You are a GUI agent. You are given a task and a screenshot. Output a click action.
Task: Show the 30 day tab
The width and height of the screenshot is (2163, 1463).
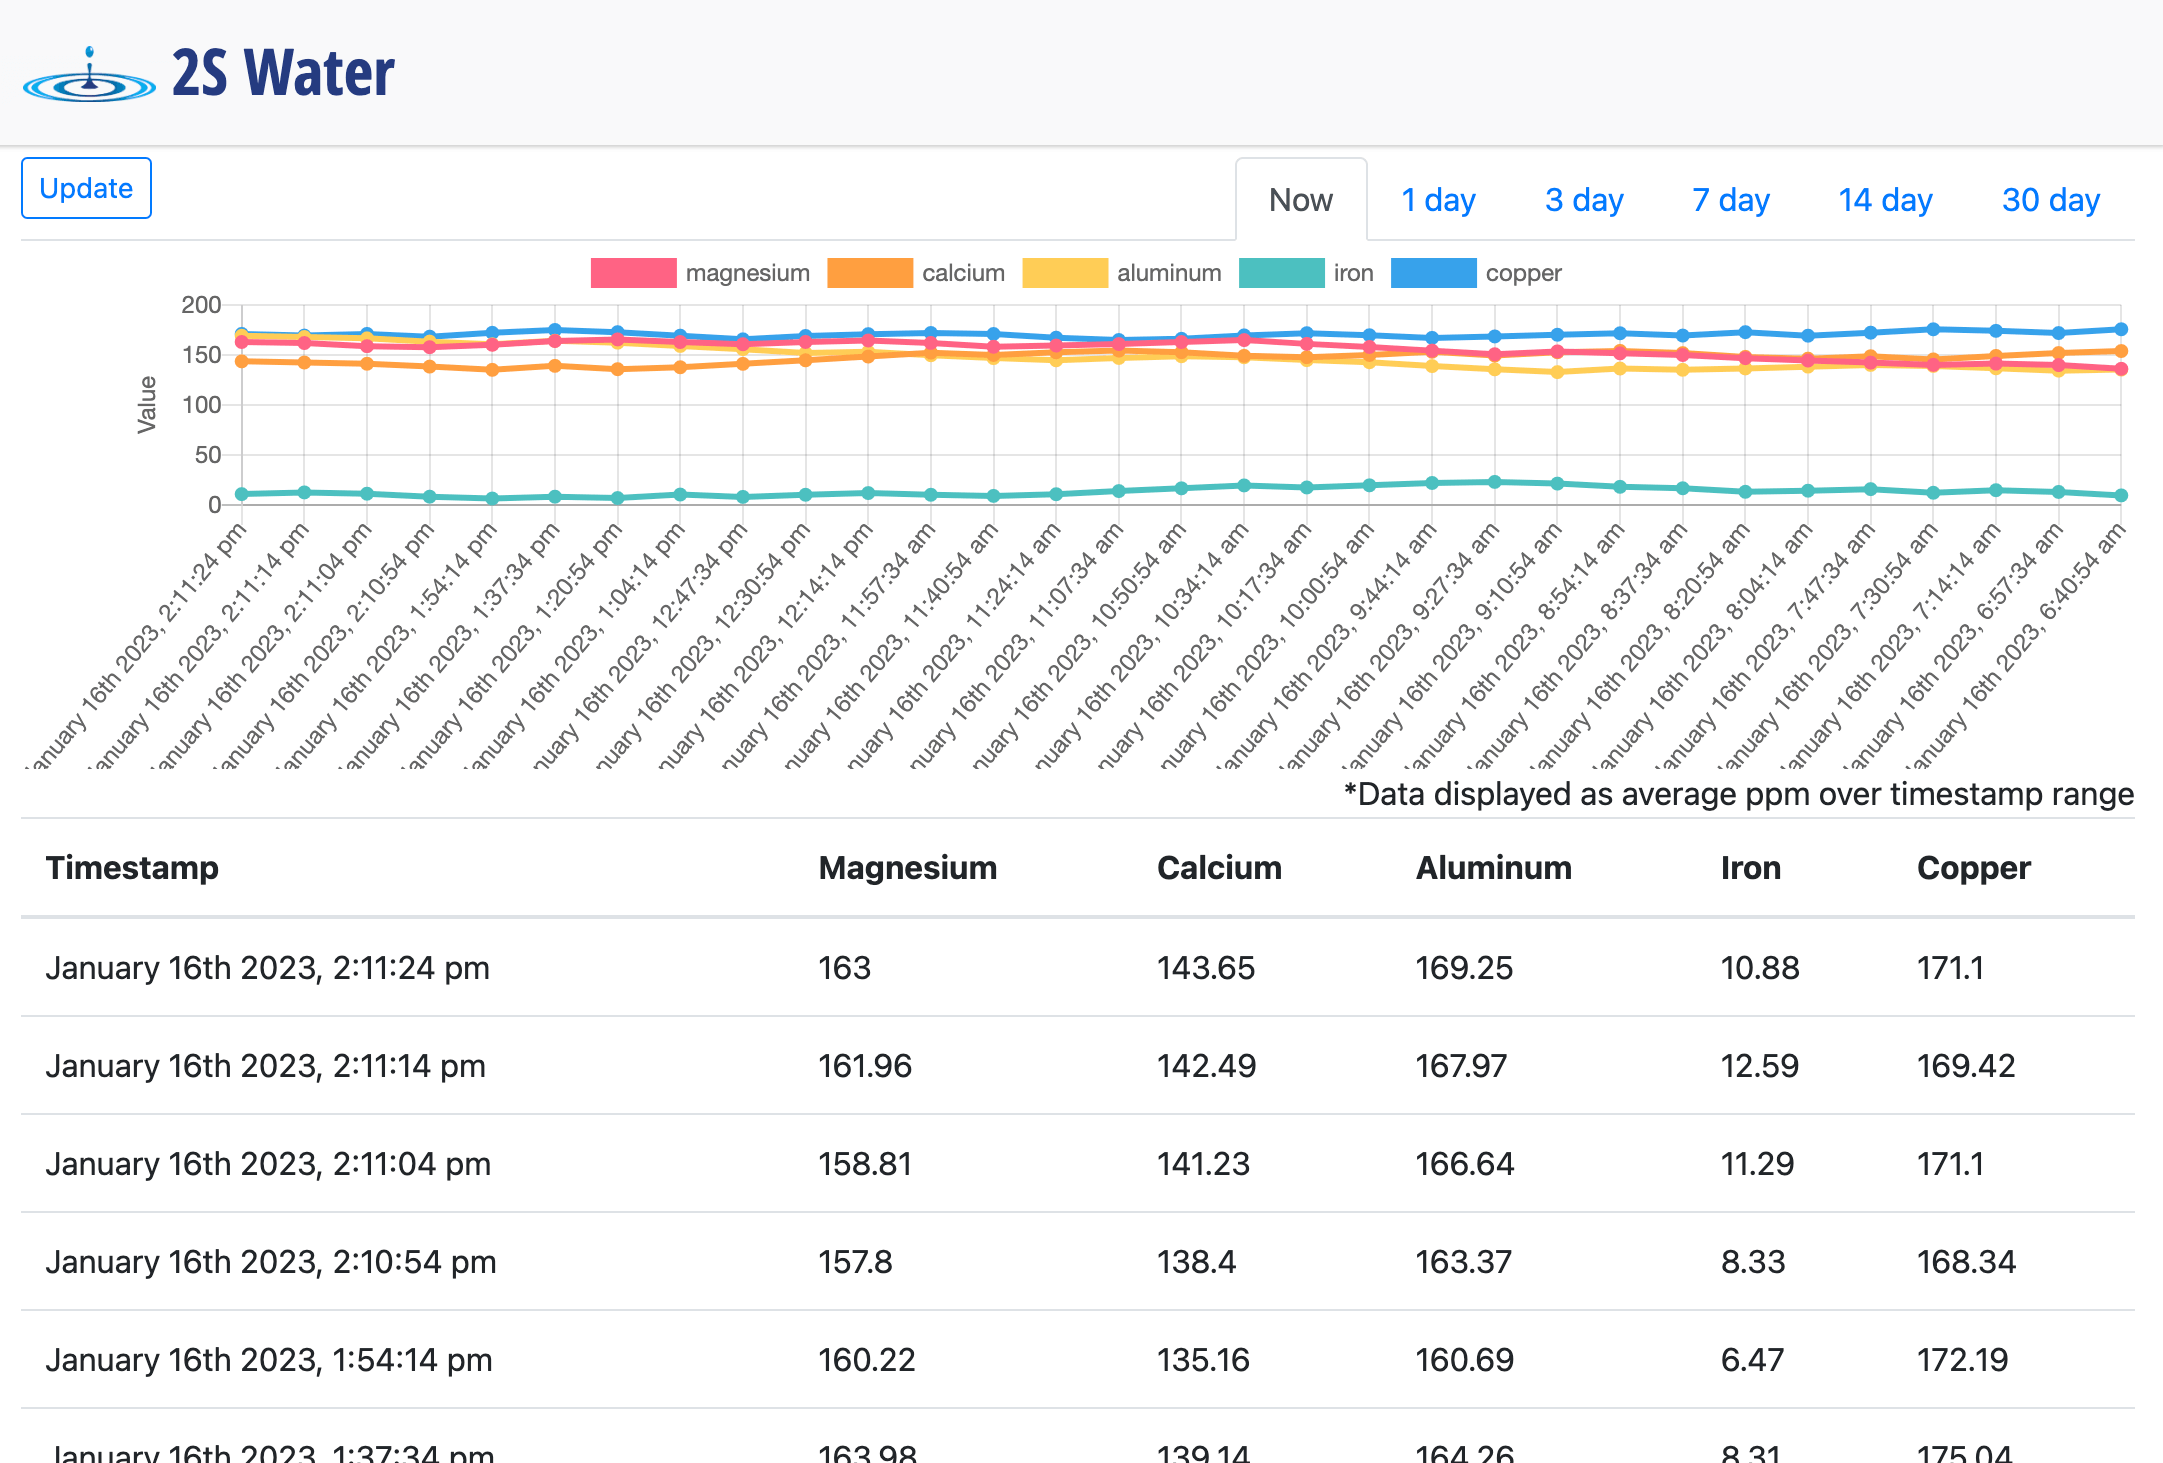2051,200
